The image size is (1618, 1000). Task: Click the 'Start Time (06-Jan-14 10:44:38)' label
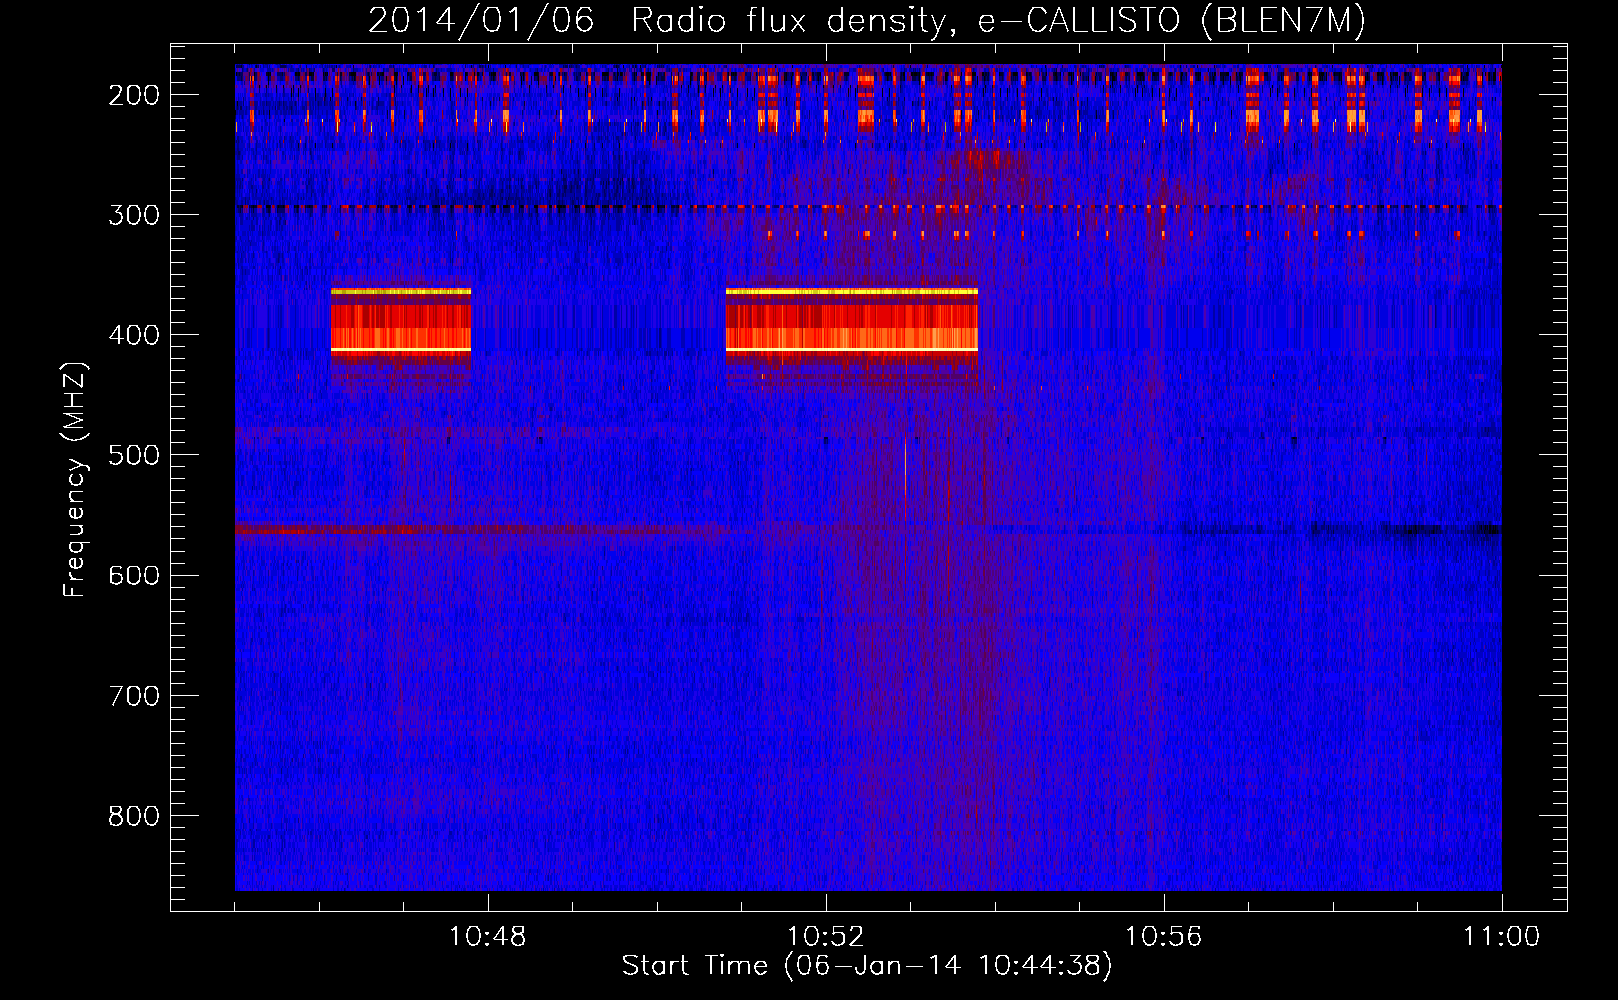coord(867,966)
